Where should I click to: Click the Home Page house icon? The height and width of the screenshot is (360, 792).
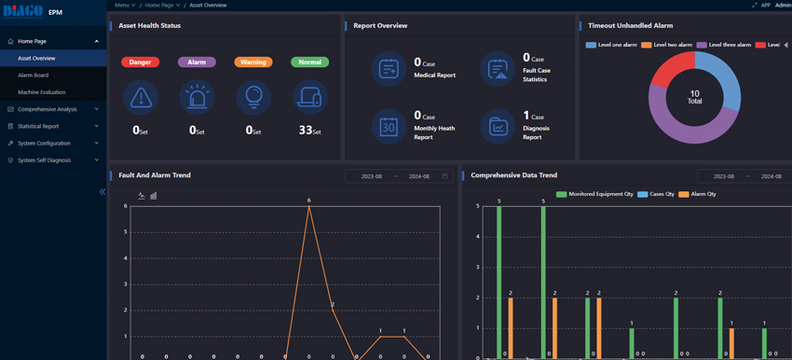point(11,41)
